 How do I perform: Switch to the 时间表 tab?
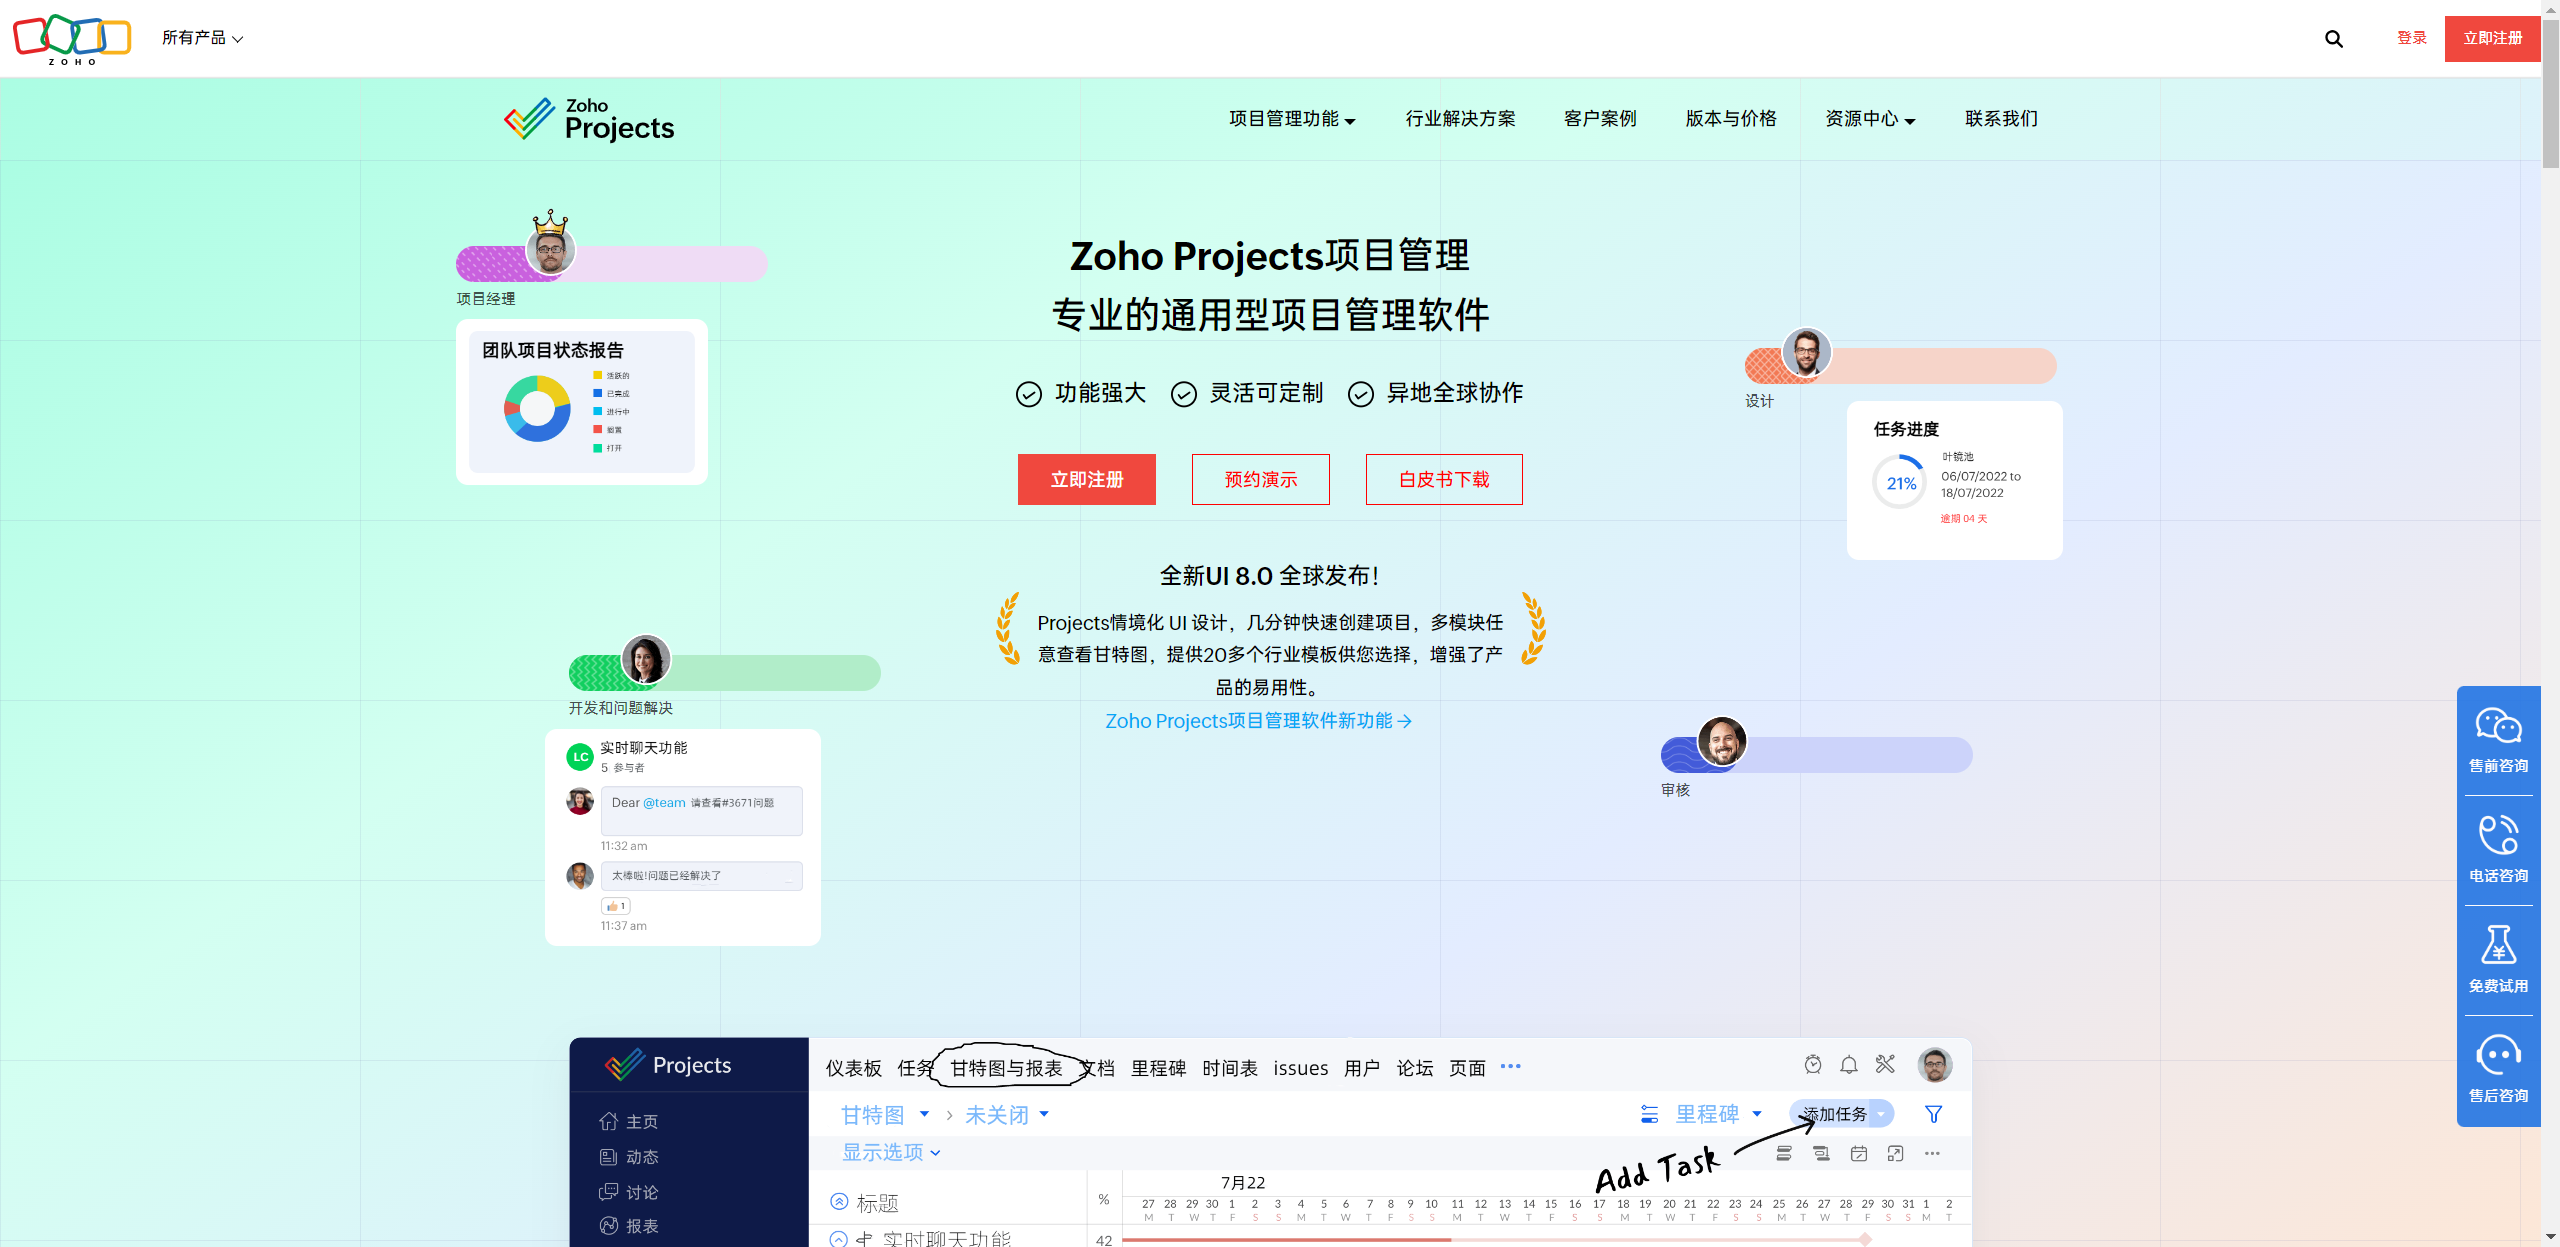[x=1230, y=1068]
